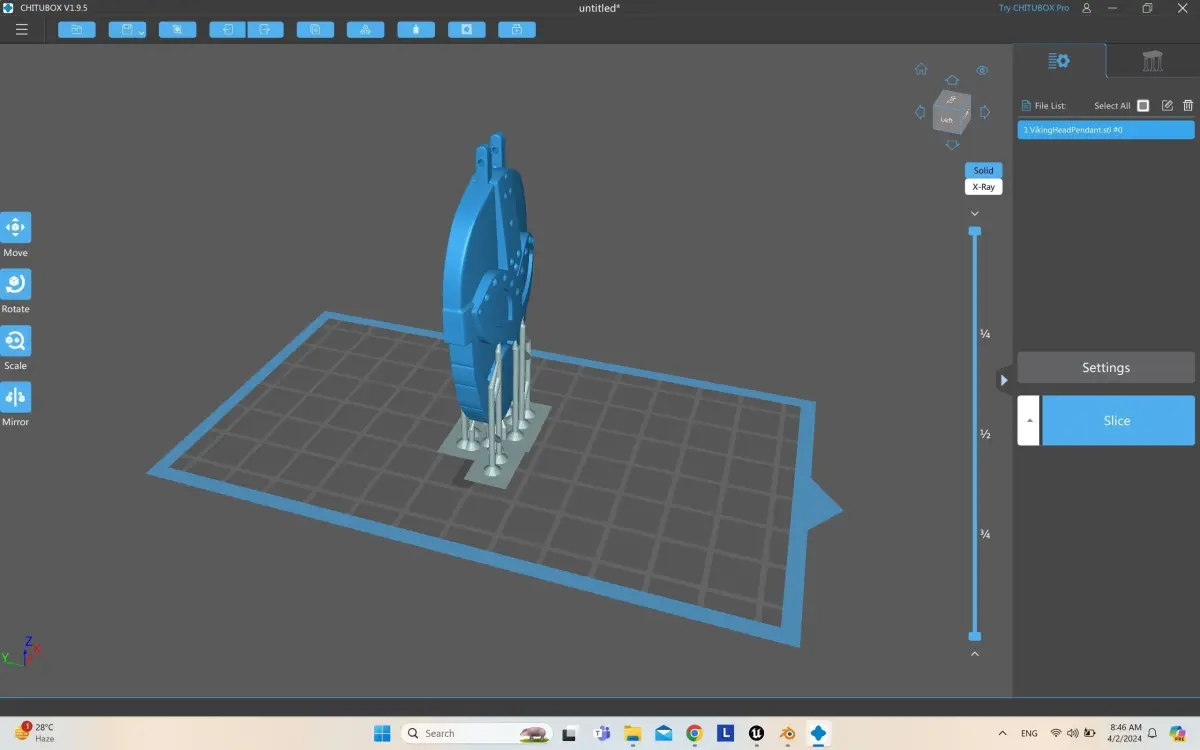Jump layer slider to the ½ mark
1200x750 pixels.
click(985, 435)
